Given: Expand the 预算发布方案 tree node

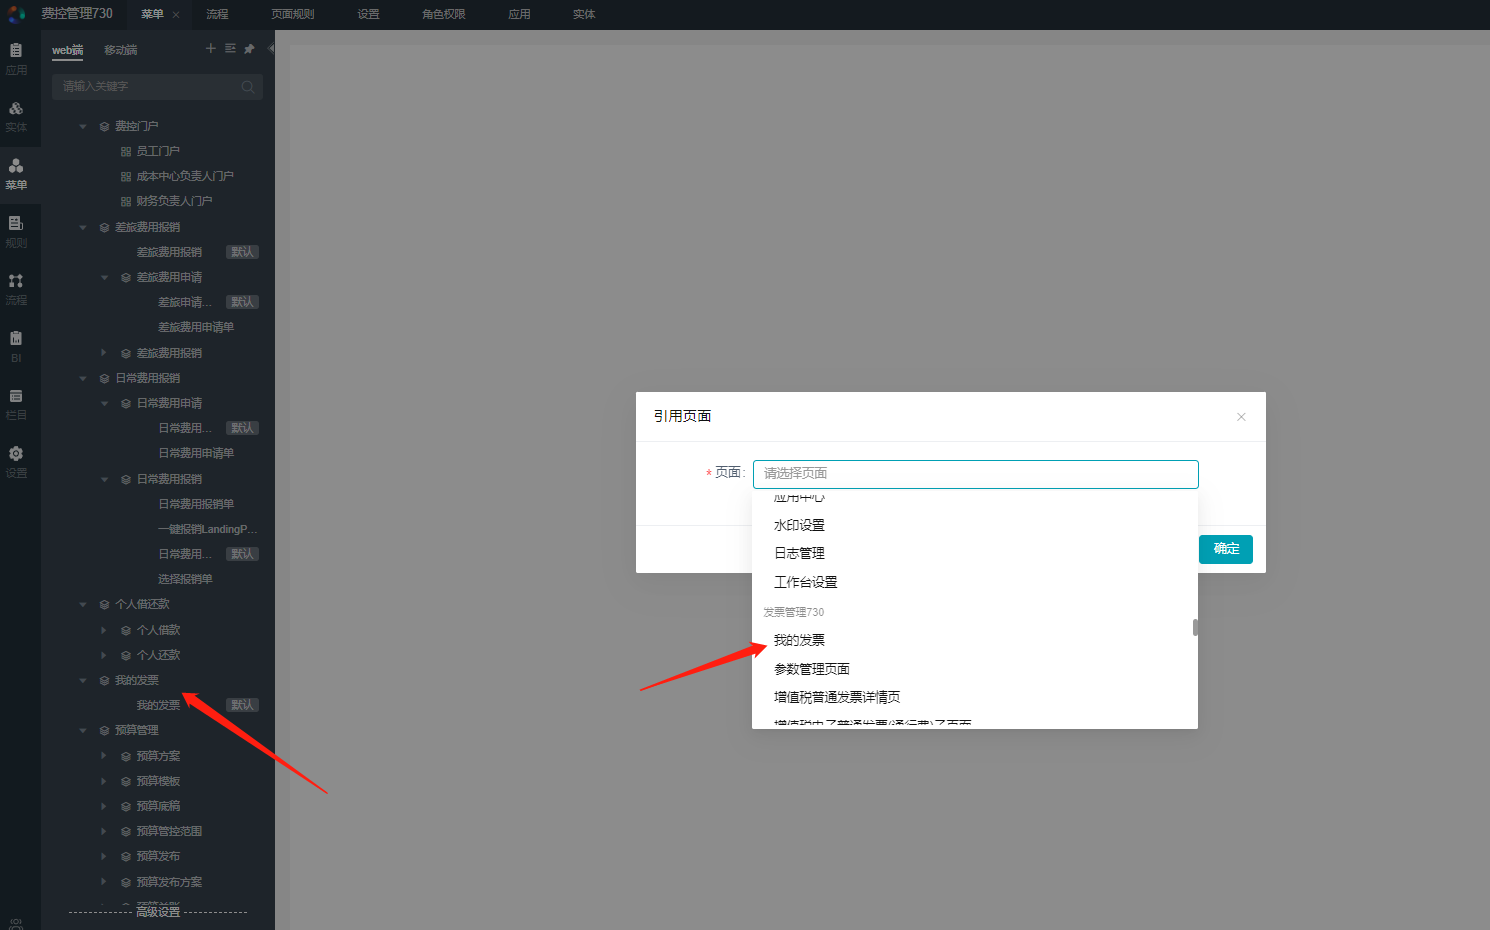Looking at the screenshot, I should (104, 882).
